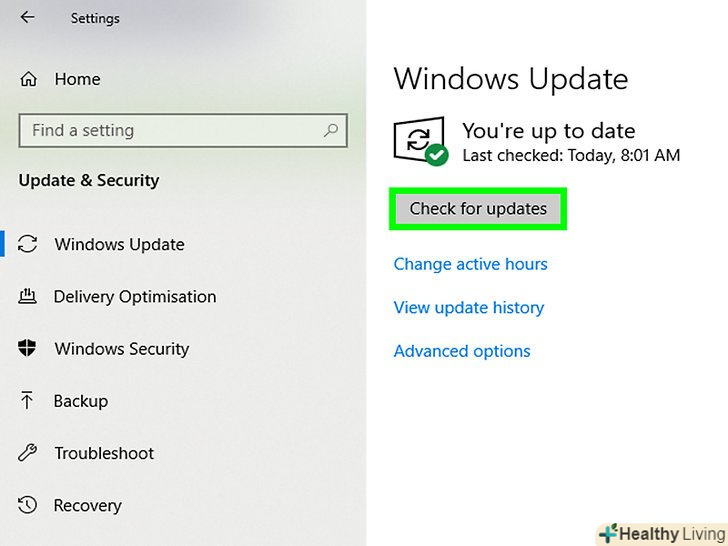Open the Change active hours link
The image size is (728, 546).
pos(470,264)
